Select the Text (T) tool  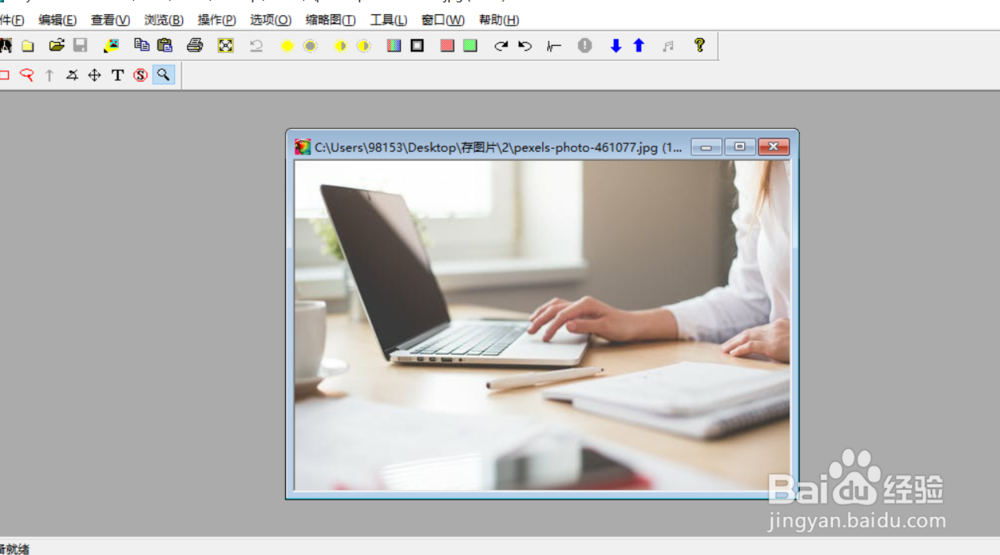coord(117,75)
